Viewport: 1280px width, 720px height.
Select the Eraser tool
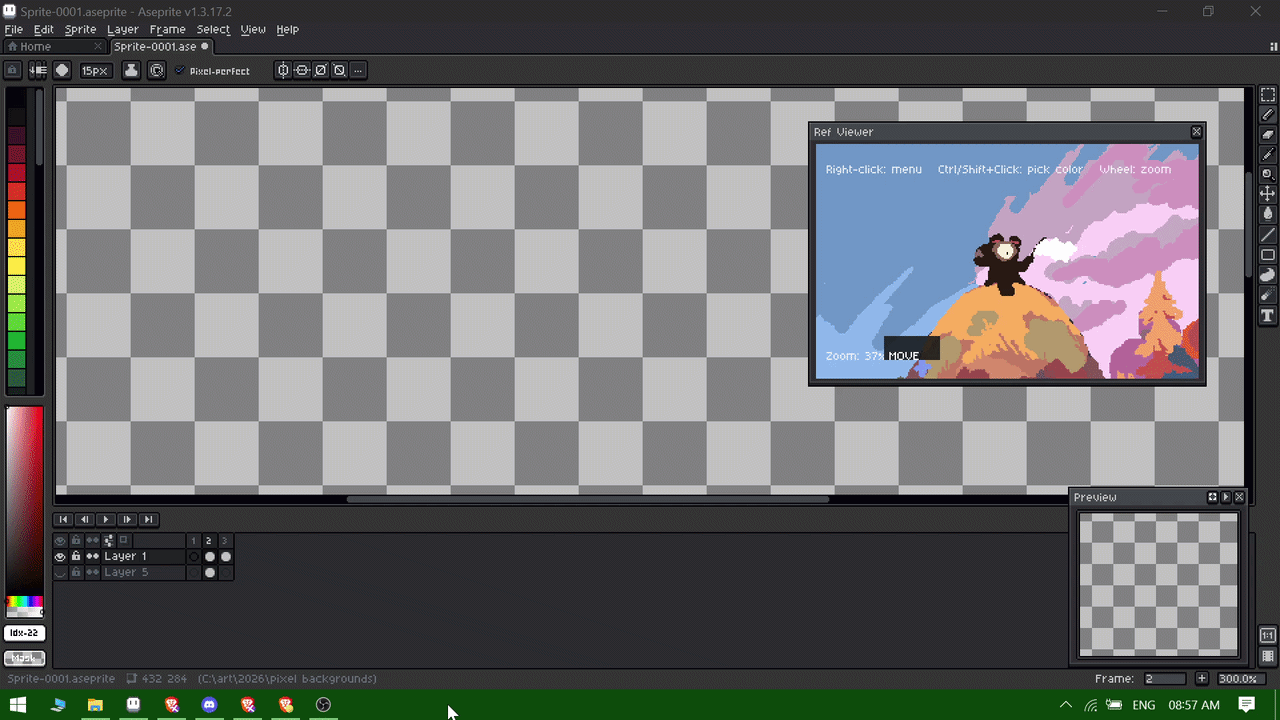(x=1267, y=134)
